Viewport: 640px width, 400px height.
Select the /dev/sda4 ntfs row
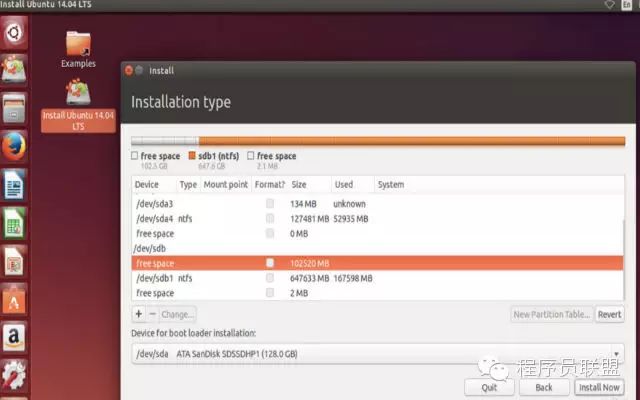[378, 218]
